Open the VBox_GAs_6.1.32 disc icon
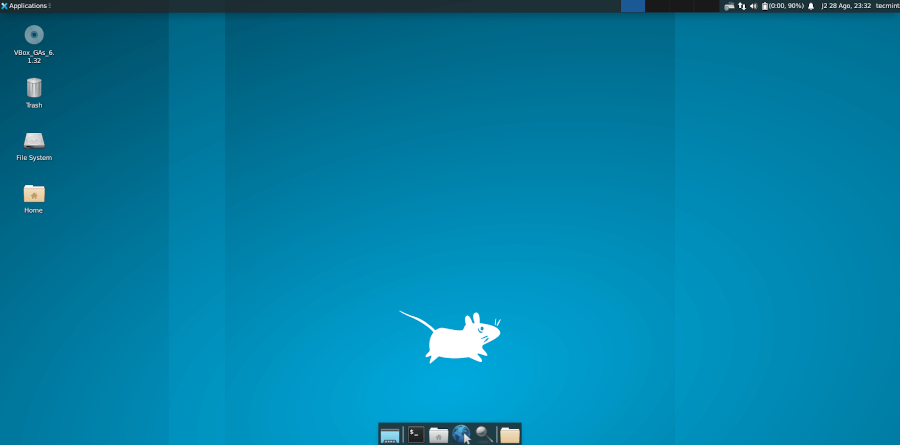Viewport: 900px width, 445px height. [34, 35]
